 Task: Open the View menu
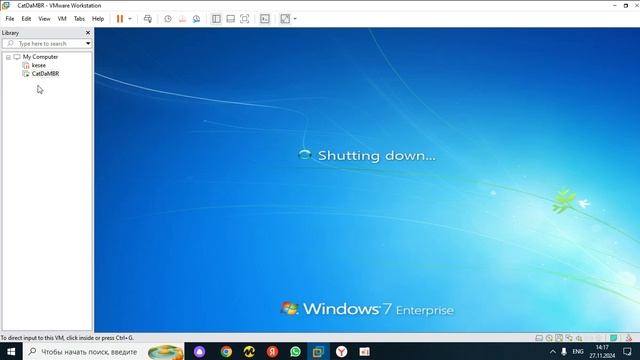(x=44, y=19)
